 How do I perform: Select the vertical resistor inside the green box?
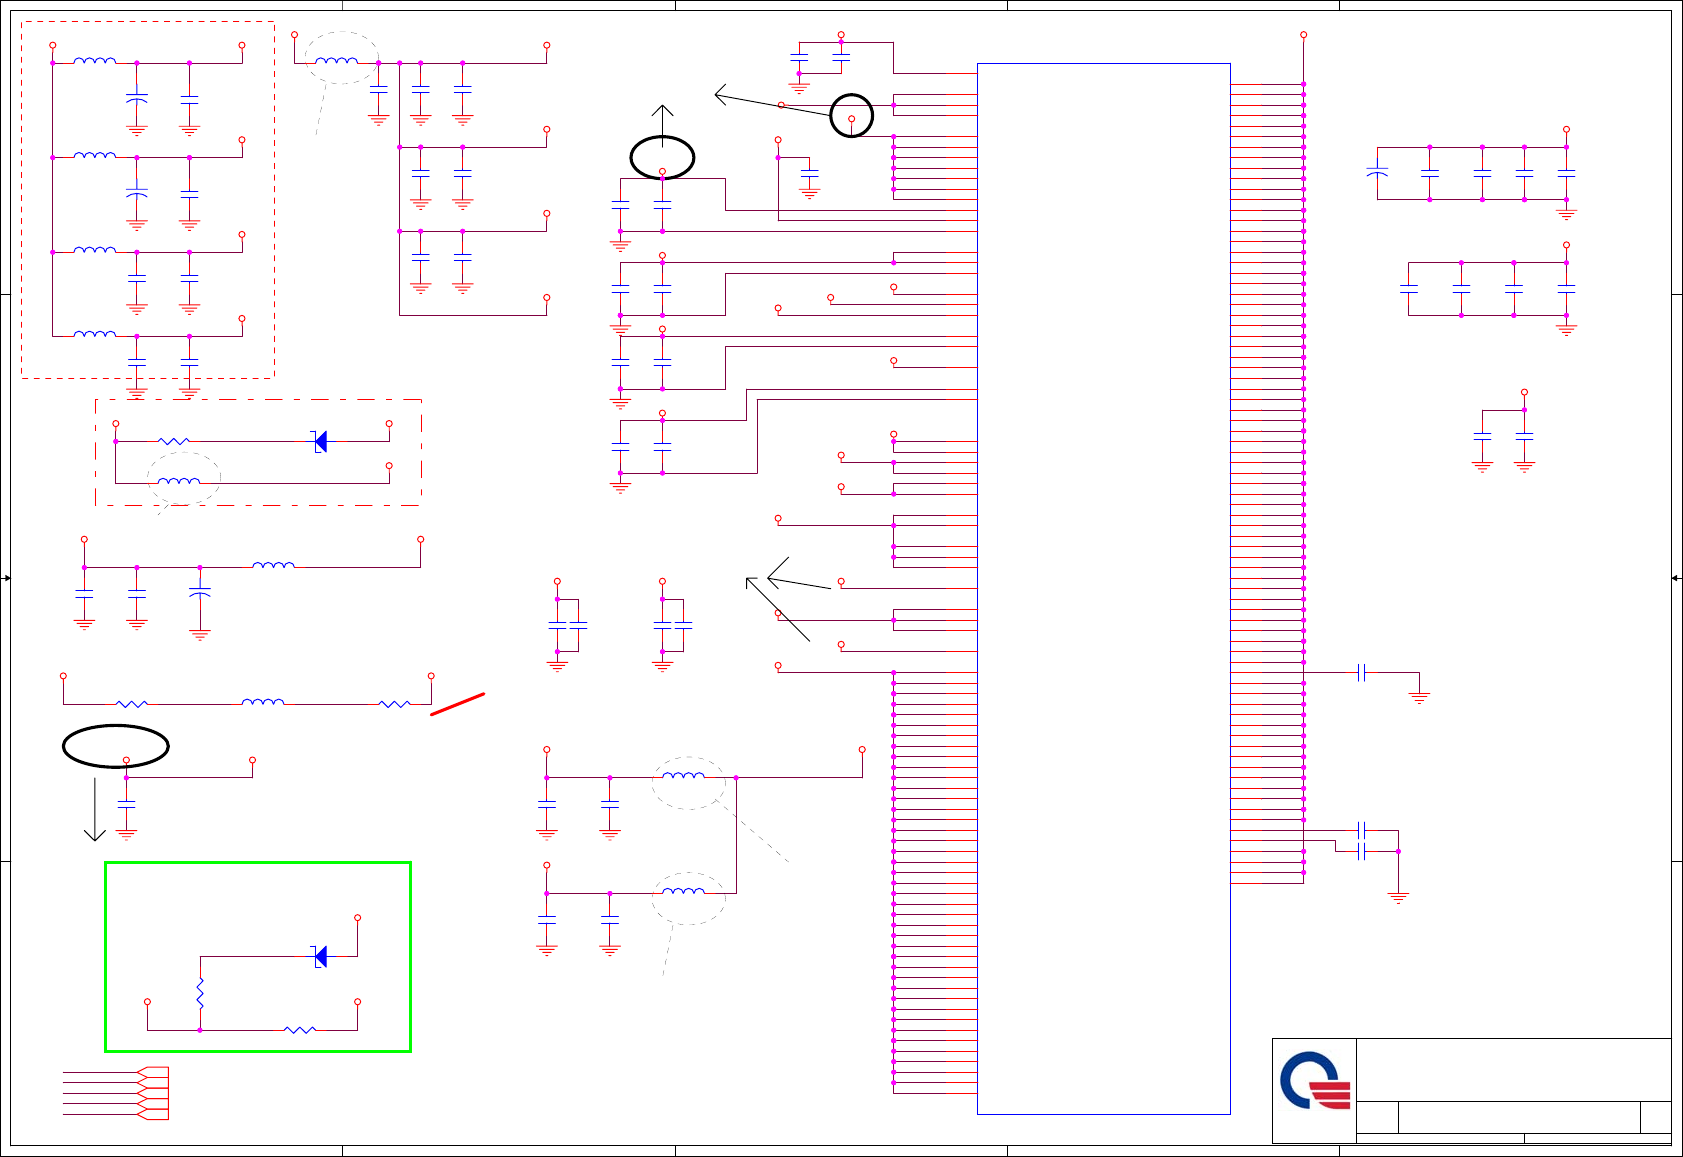pyautogui.click(x=200, y=993)
